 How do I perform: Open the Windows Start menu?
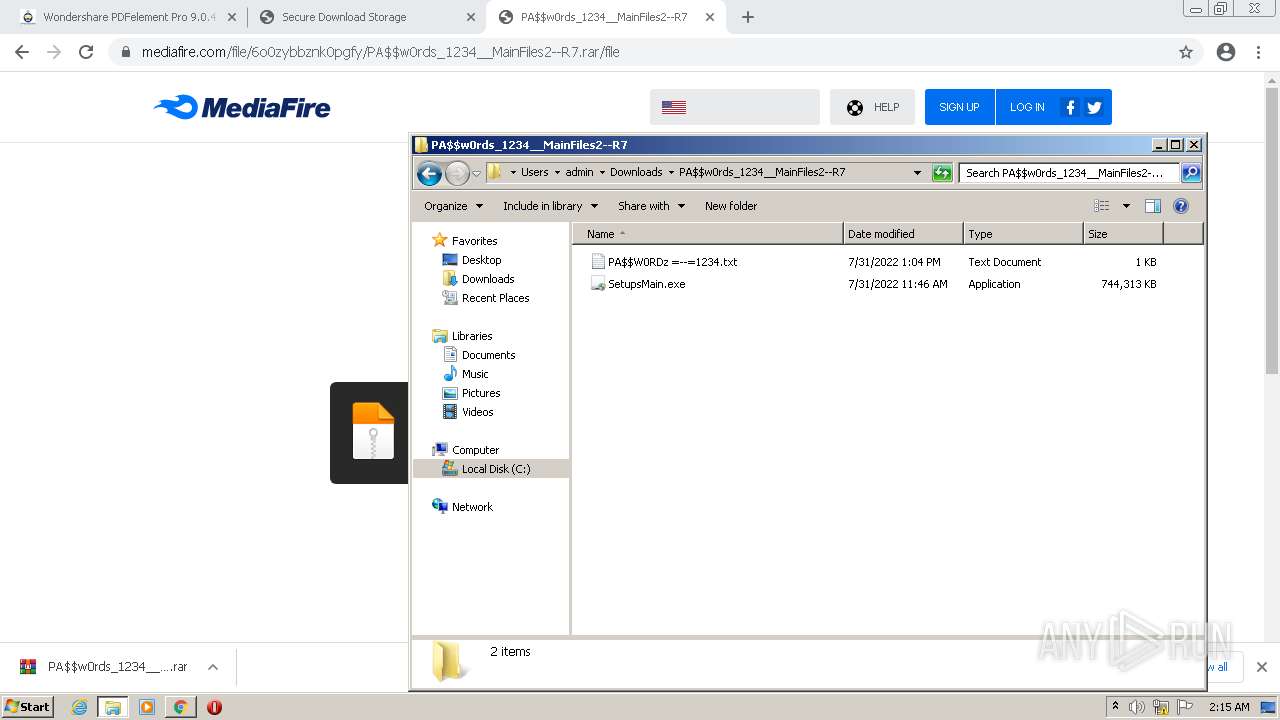pos(28,706)
